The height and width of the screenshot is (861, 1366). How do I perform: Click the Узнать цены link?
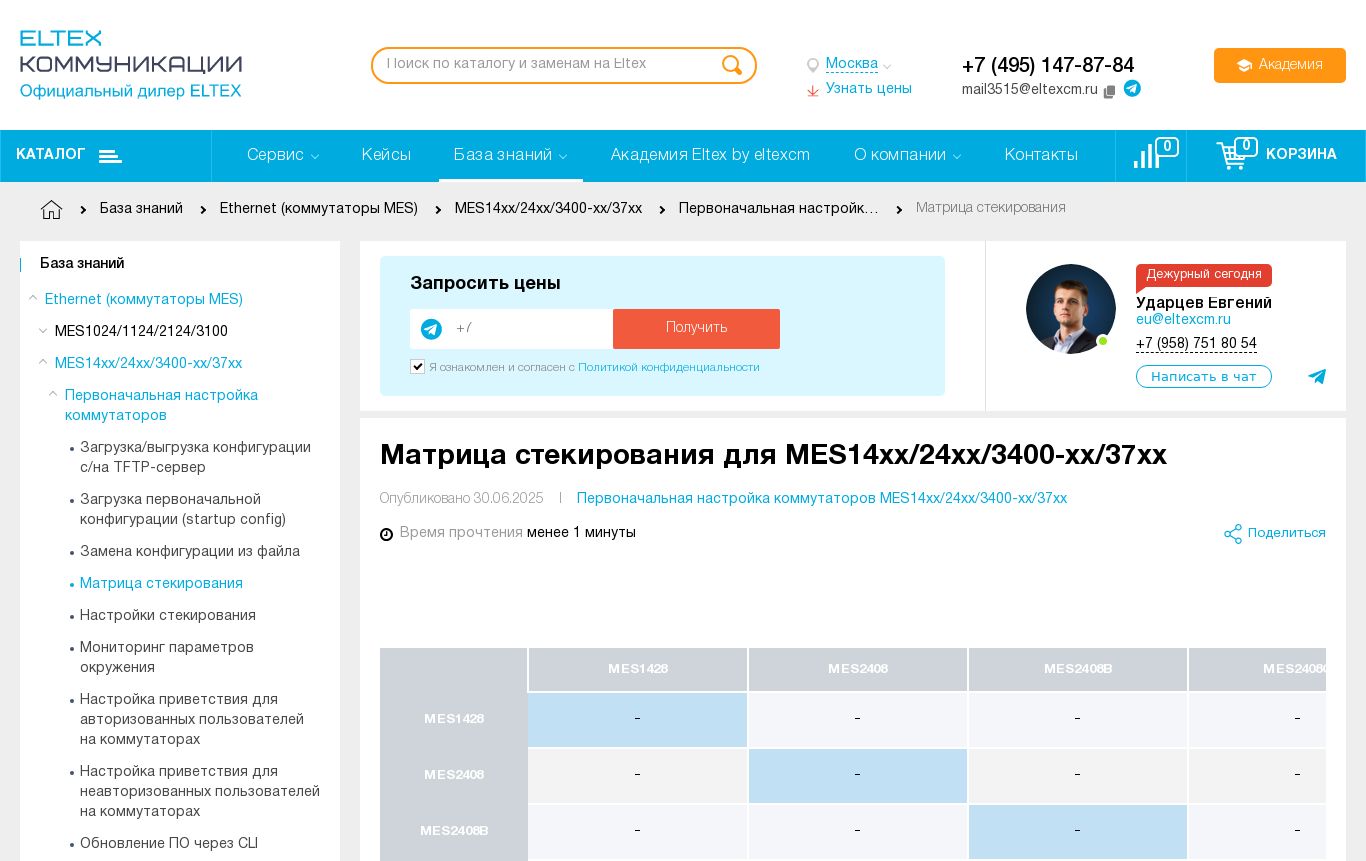click(x=869, y=89)
